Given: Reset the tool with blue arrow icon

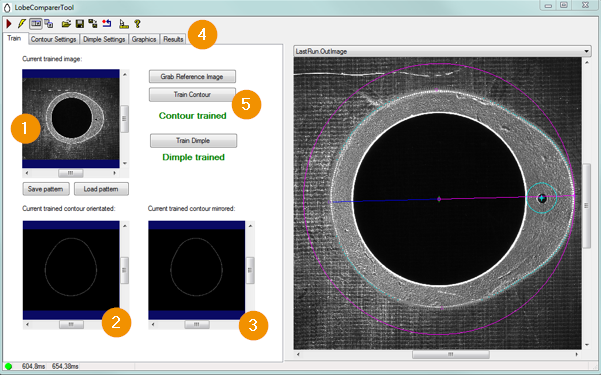Looking at the screenshot, I should (x=107, y=24).
